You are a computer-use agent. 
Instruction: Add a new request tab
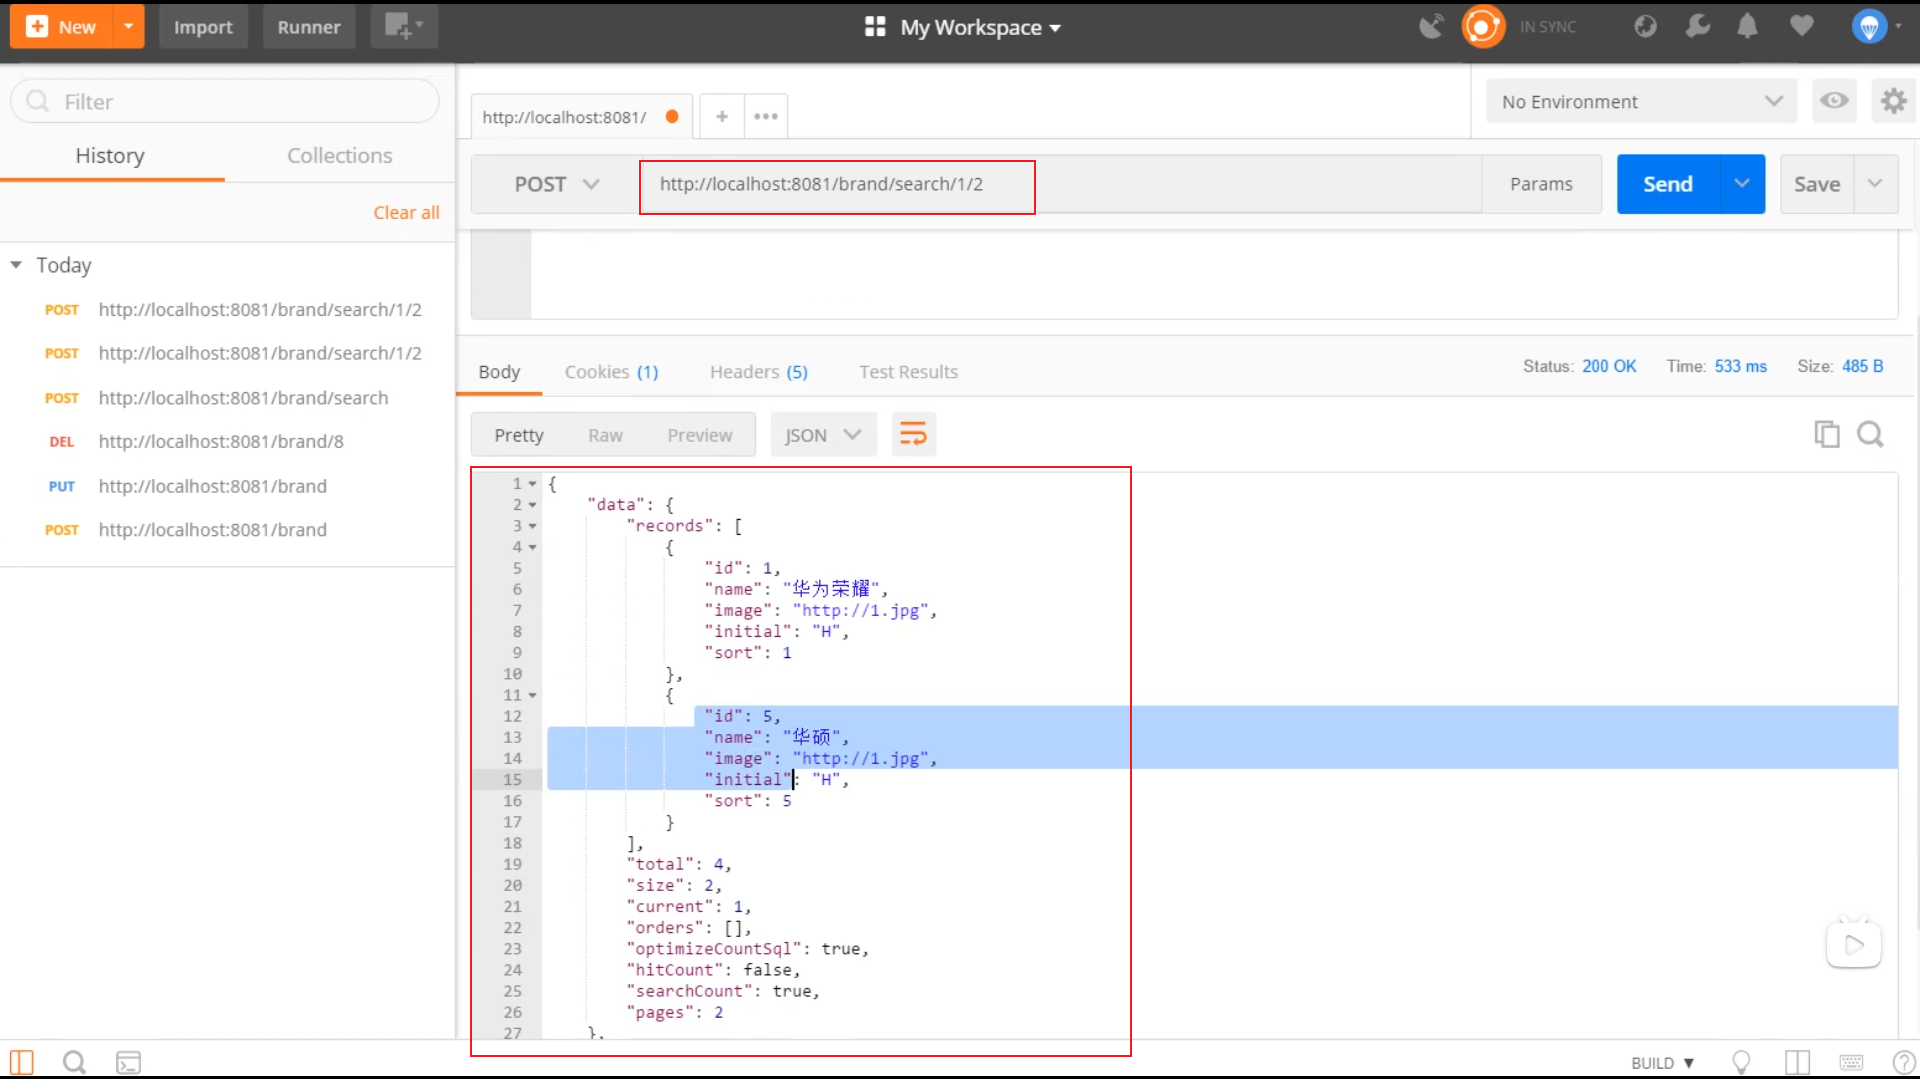[721, 116]
